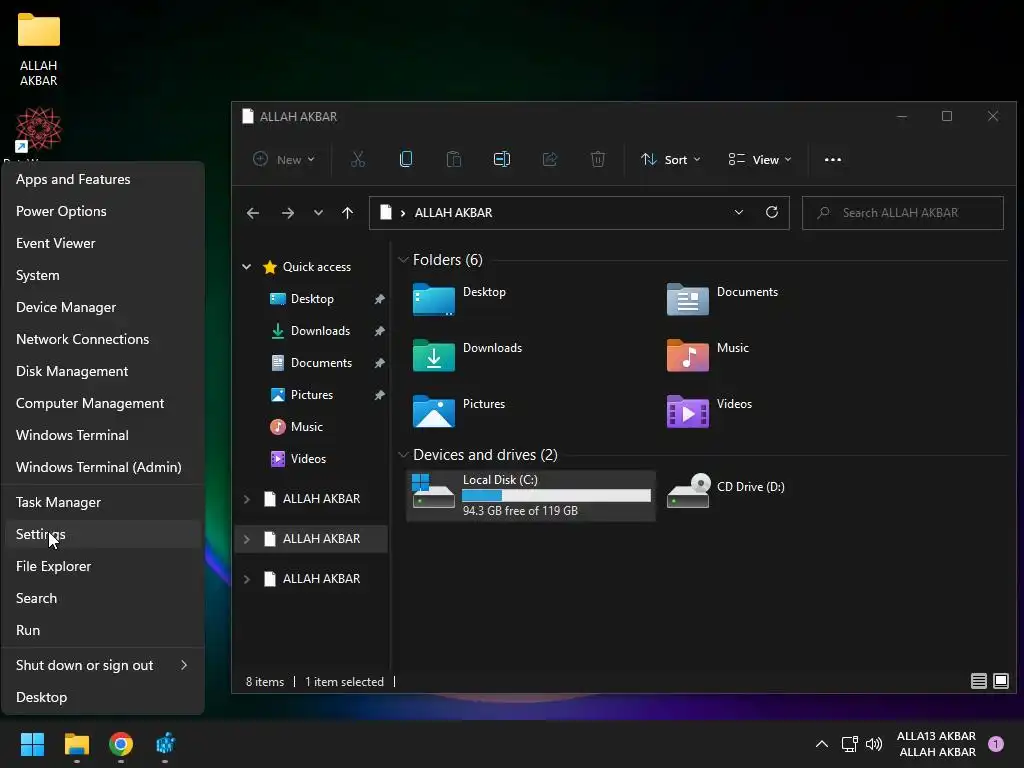Navigate up one folder level

click(347, 213)
